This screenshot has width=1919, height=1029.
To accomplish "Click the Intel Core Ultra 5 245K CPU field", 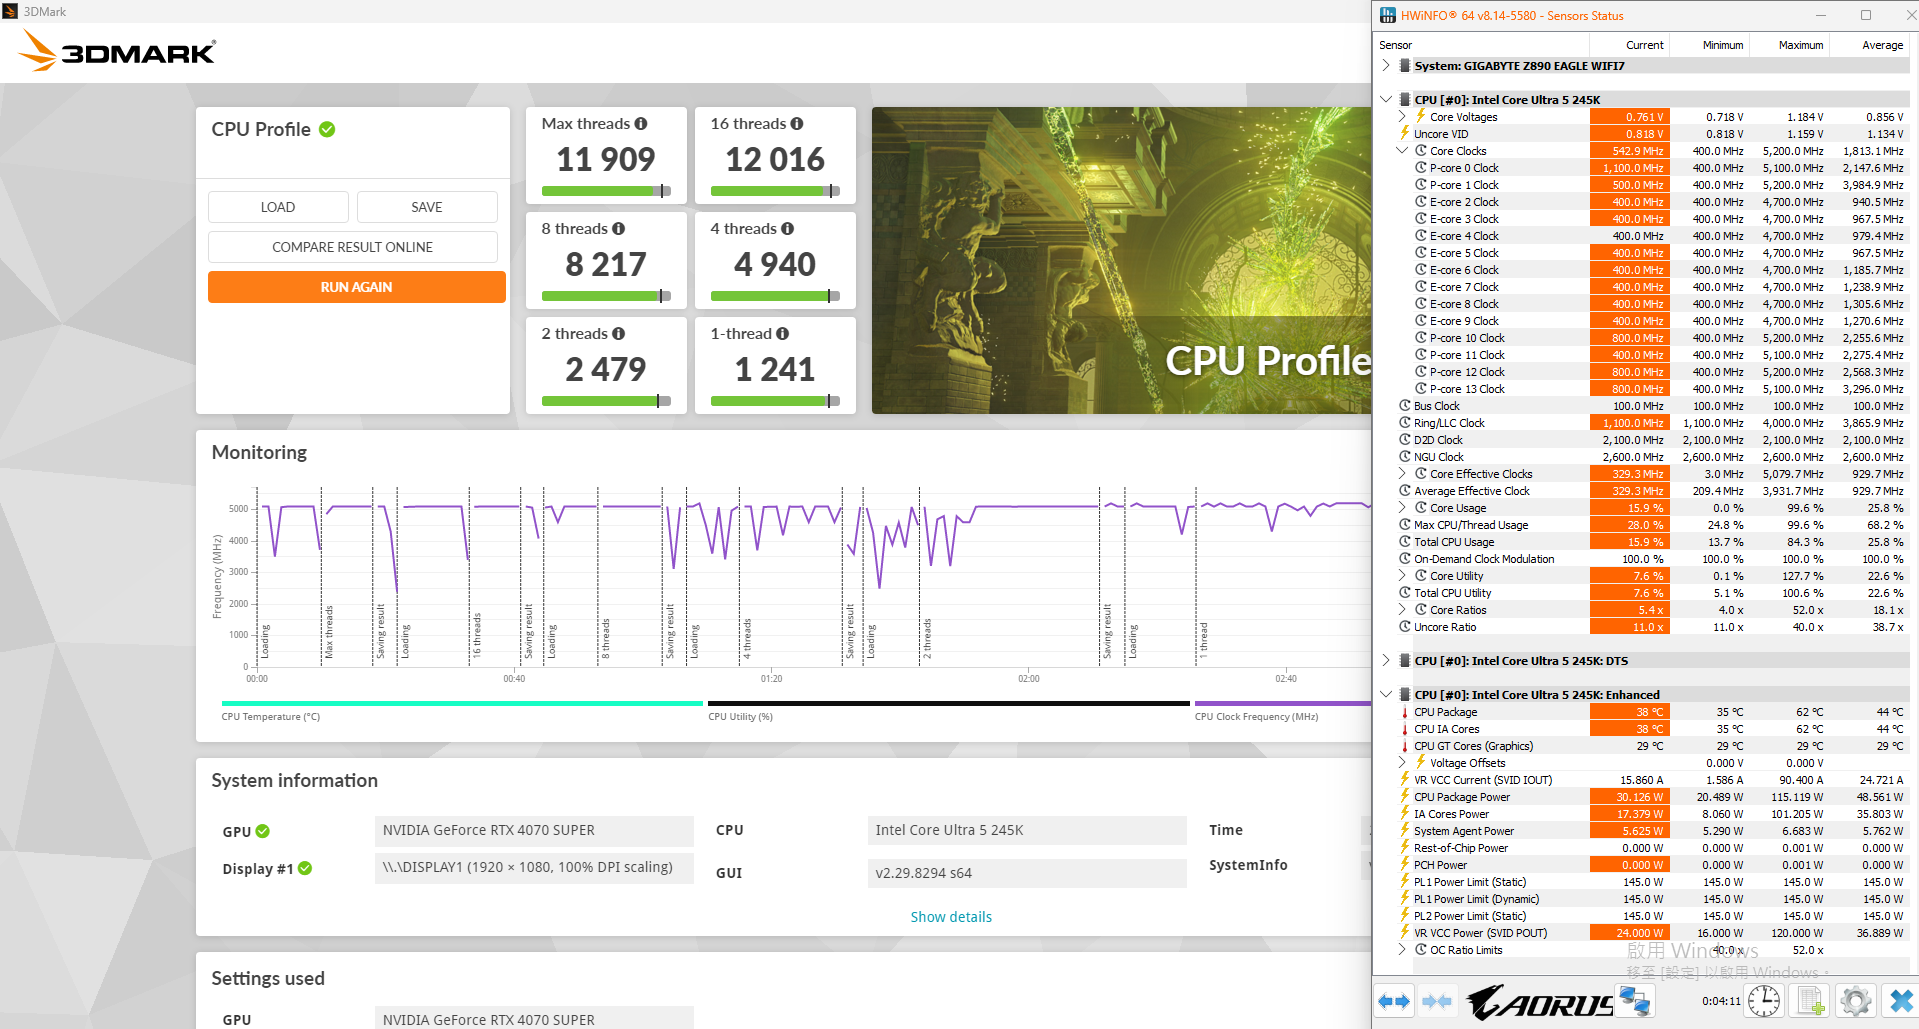I will 1027,830.
